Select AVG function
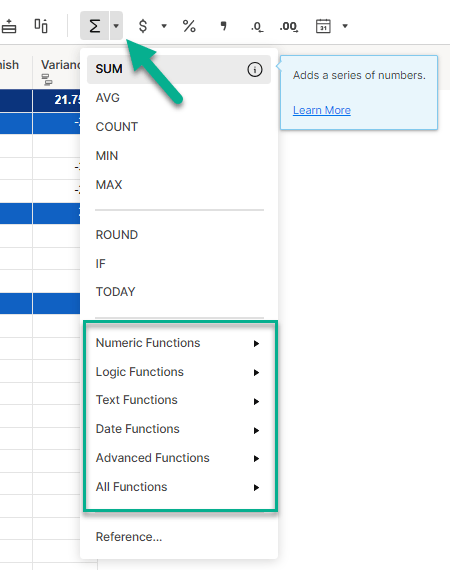 pyautogui.click(x=179, y=98)
